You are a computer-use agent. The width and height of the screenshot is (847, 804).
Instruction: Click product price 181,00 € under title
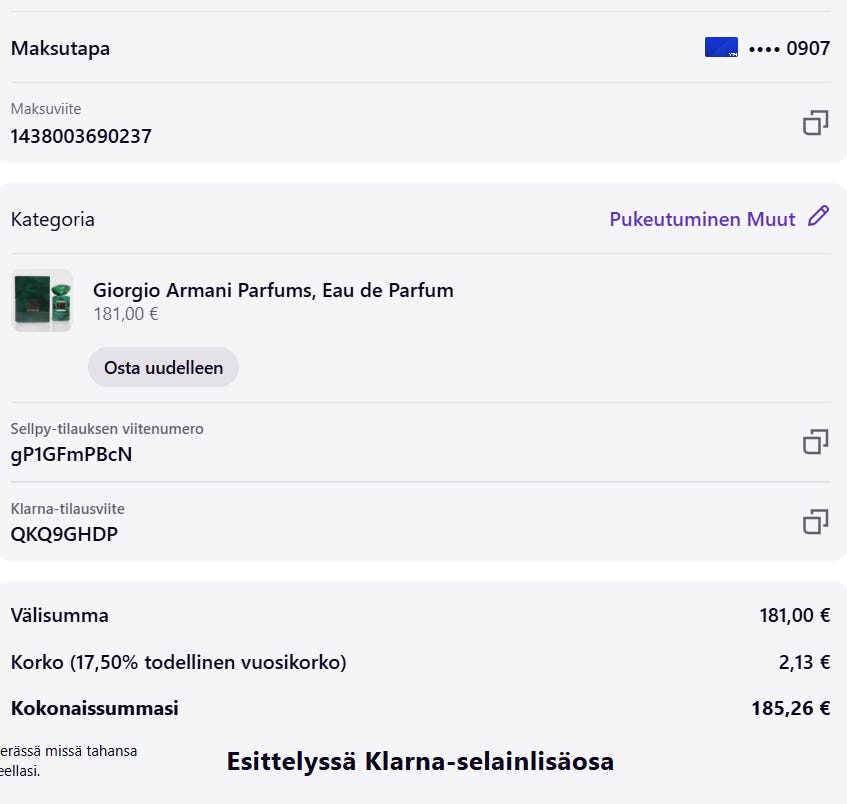pyautogui.click(x=126, y=314)
